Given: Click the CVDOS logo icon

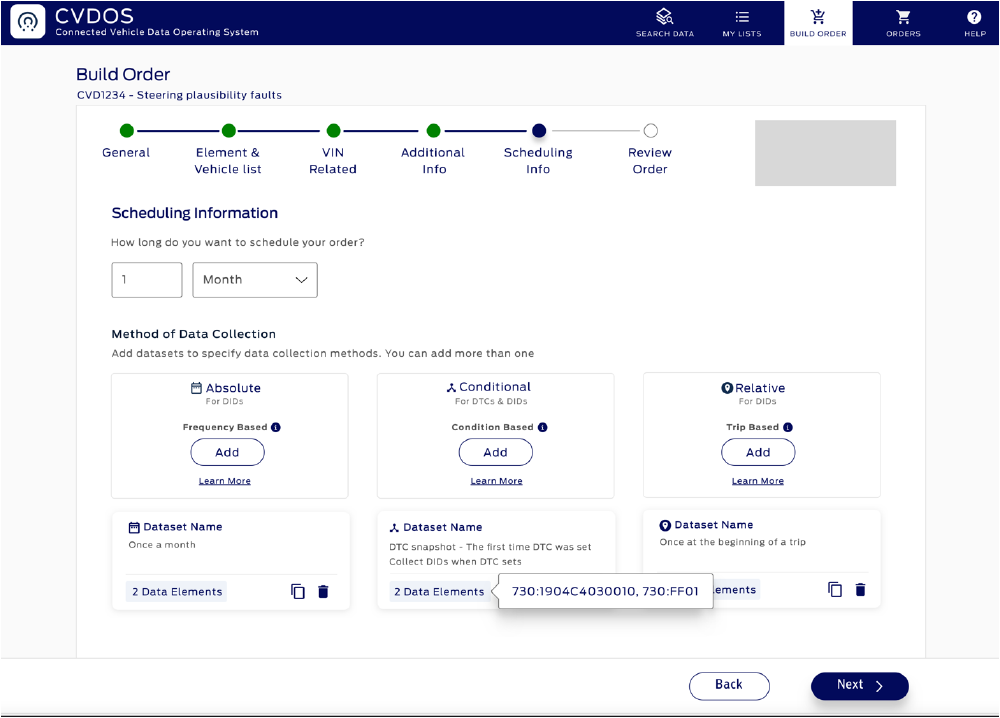Looking at the screenshot, I should [x=28, y=22].
